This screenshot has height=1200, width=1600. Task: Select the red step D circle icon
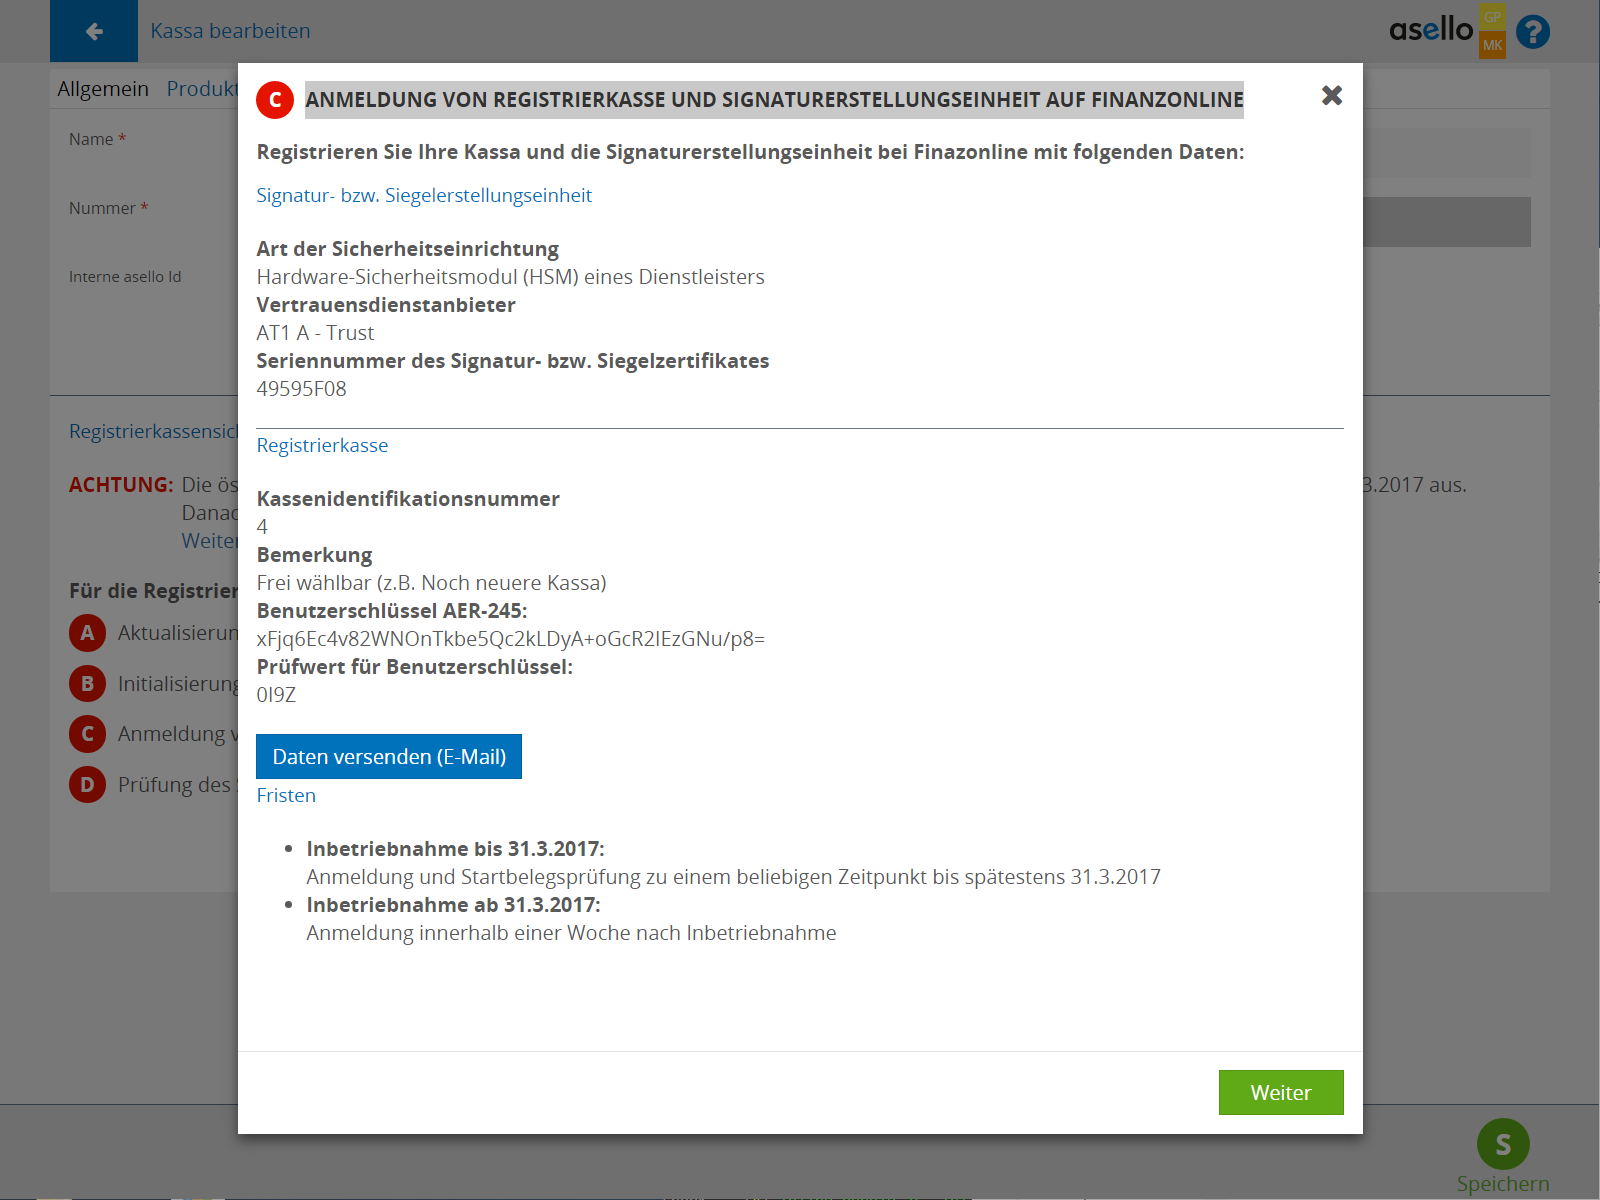point(87,785)
